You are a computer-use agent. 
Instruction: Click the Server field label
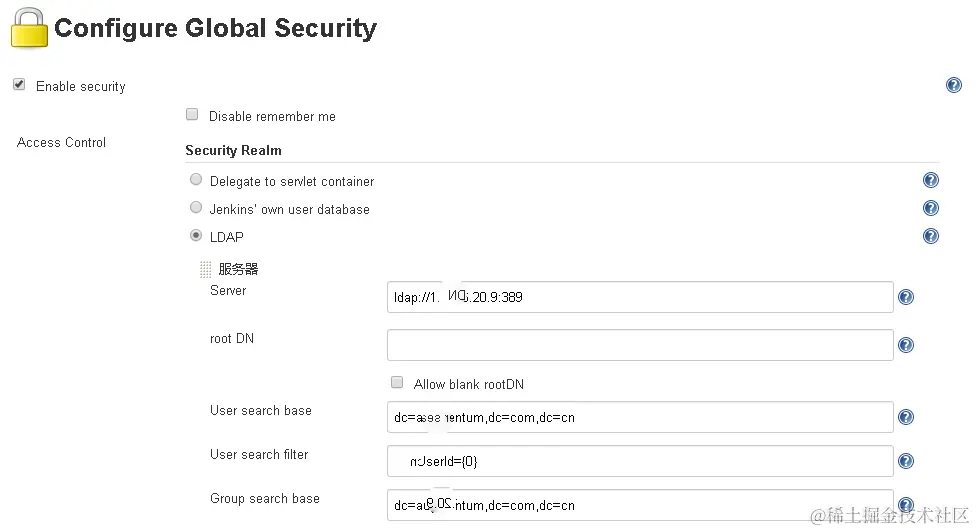pos(228,291)
